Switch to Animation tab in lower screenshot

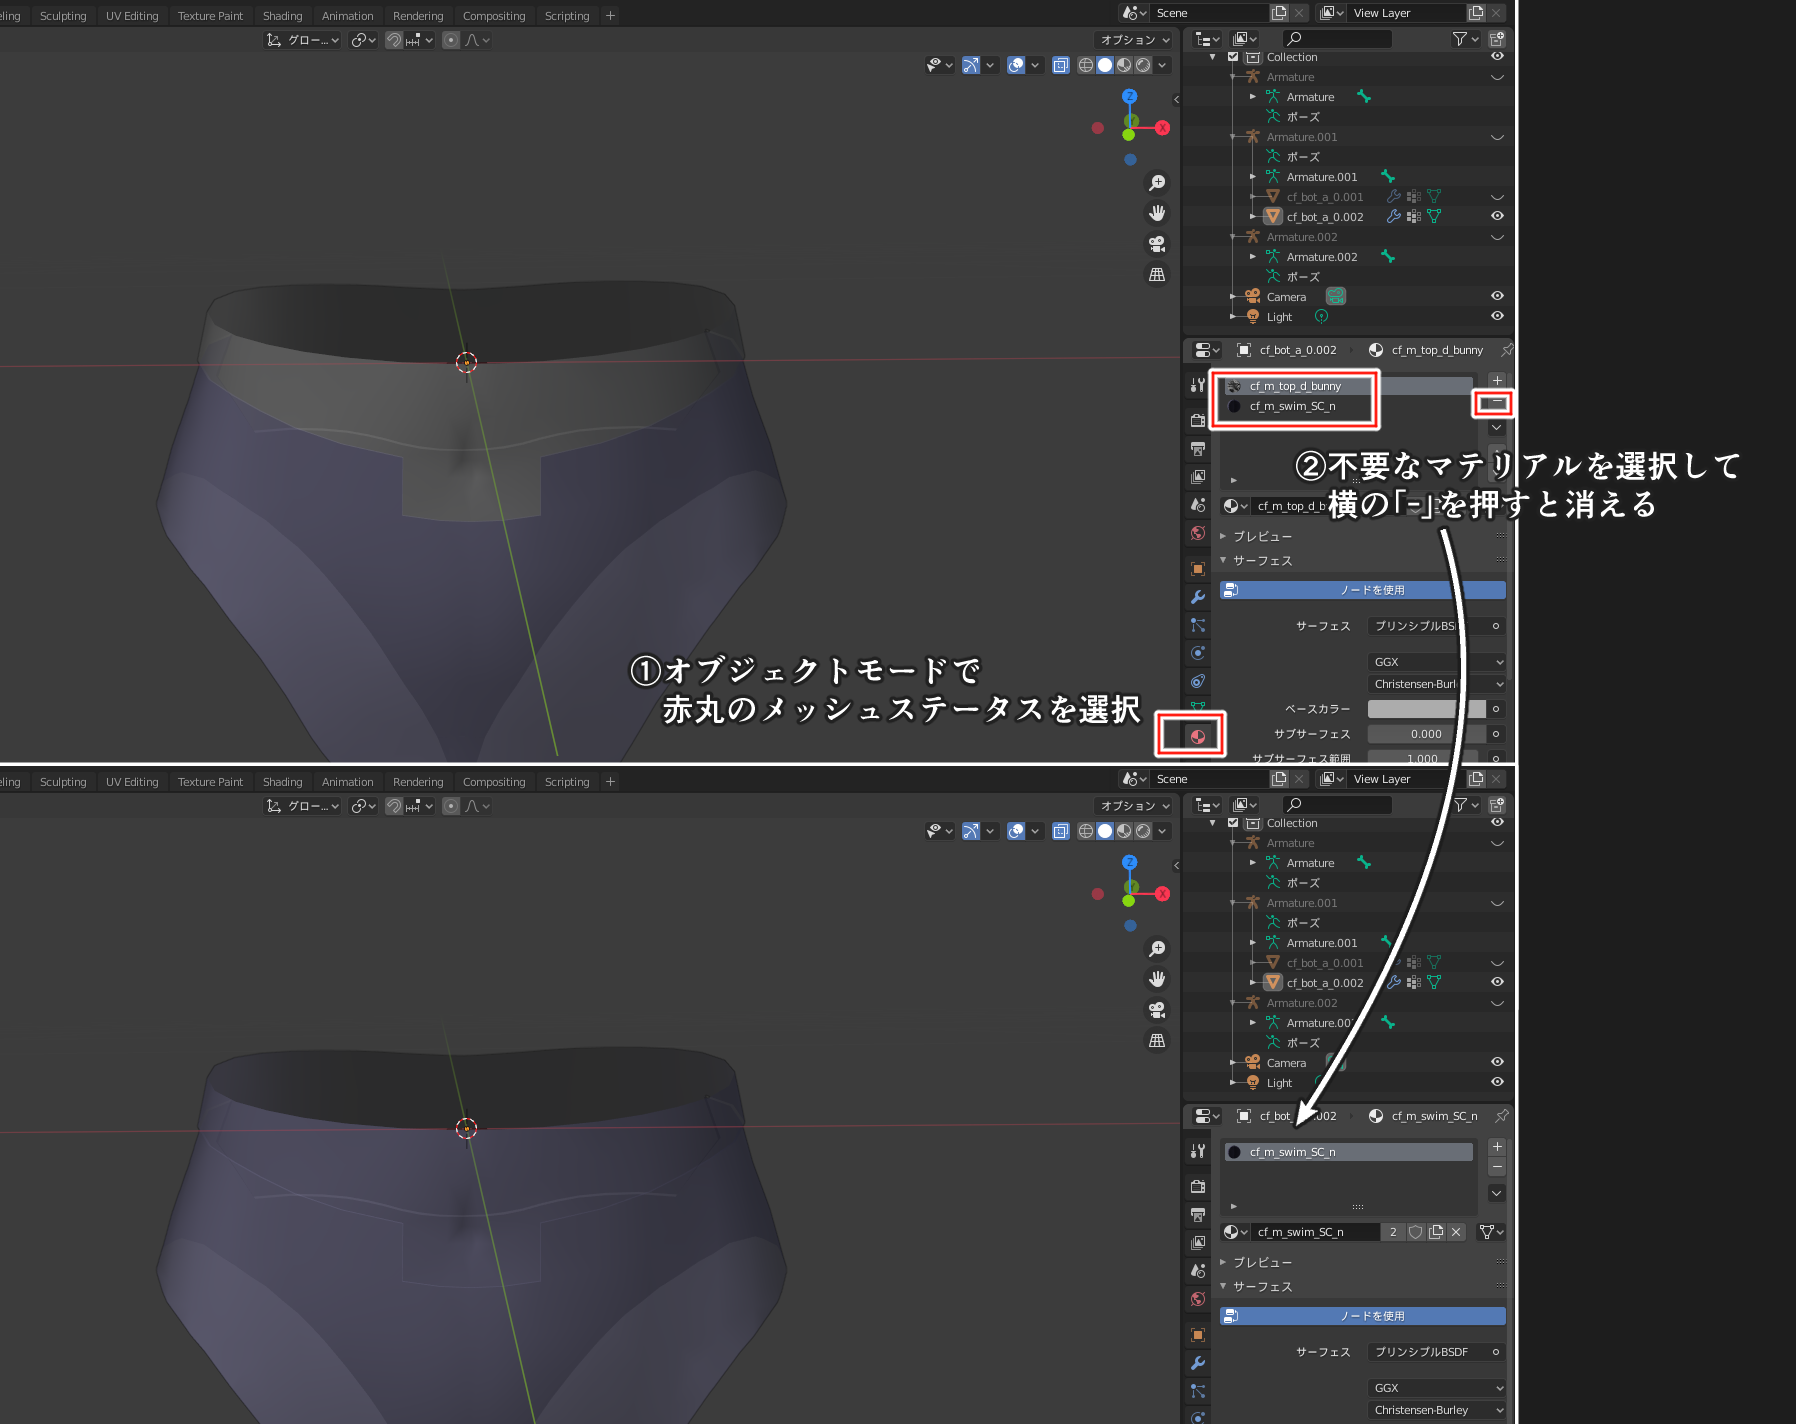tap(347, 782)
